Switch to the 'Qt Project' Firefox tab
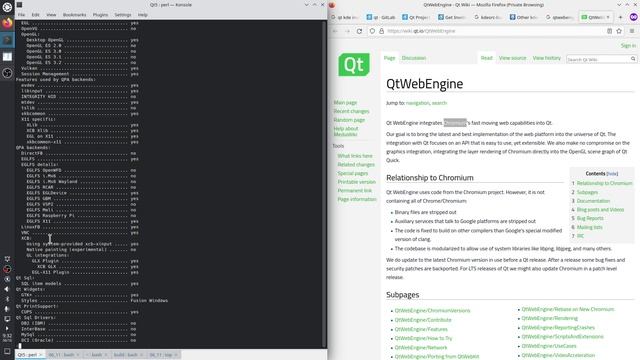Viewport: 640px width, 360px height. click(x=416, y=17)
